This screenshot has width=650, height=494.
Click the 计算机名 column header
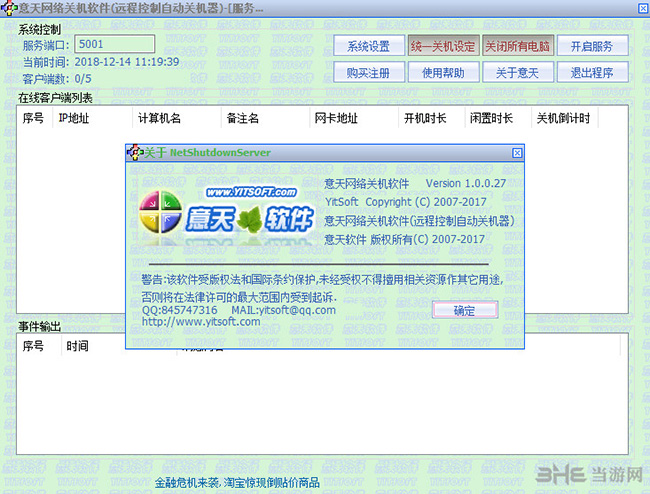coord(177,119)
